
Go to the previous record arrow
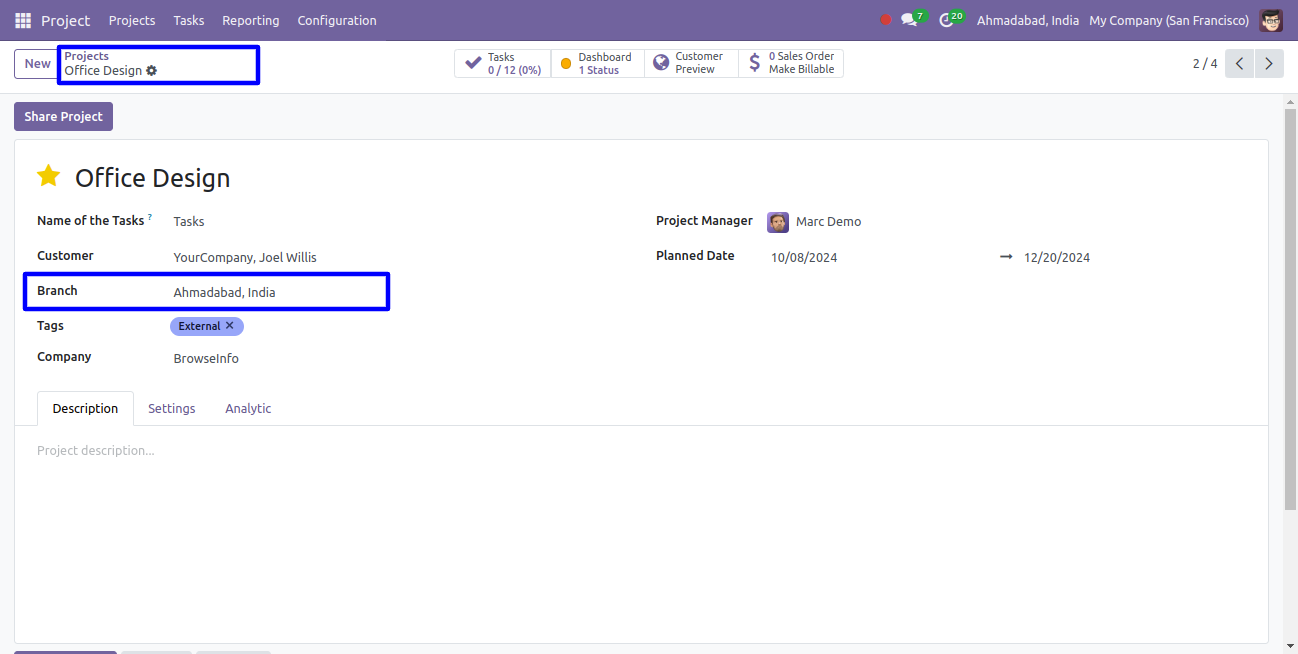[x=1239, y=64]
